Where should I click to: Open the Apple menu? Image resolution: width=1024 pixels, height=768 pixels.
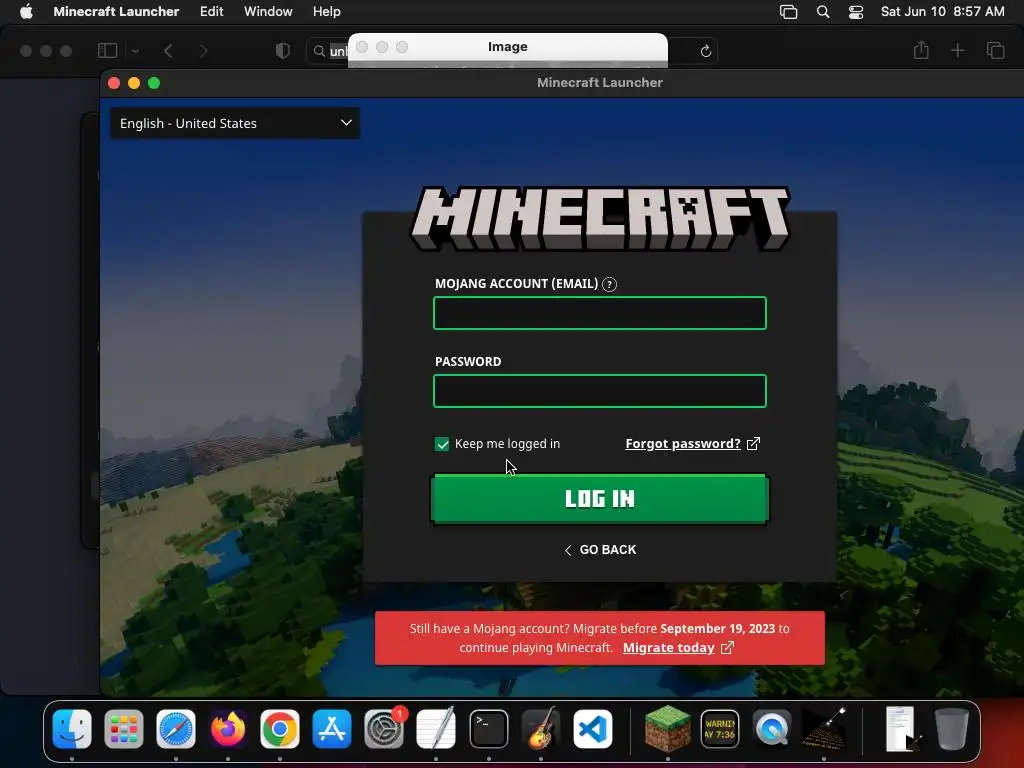click(26, 12)
